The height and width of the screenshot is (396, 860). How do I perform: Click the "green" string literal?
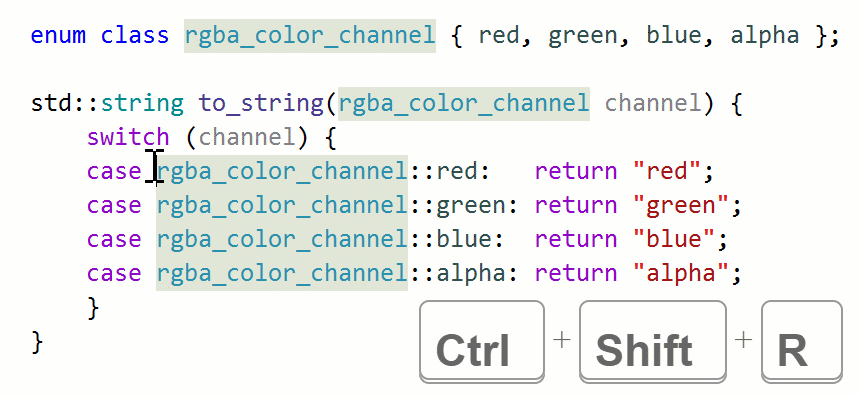(x=681, y=206)
